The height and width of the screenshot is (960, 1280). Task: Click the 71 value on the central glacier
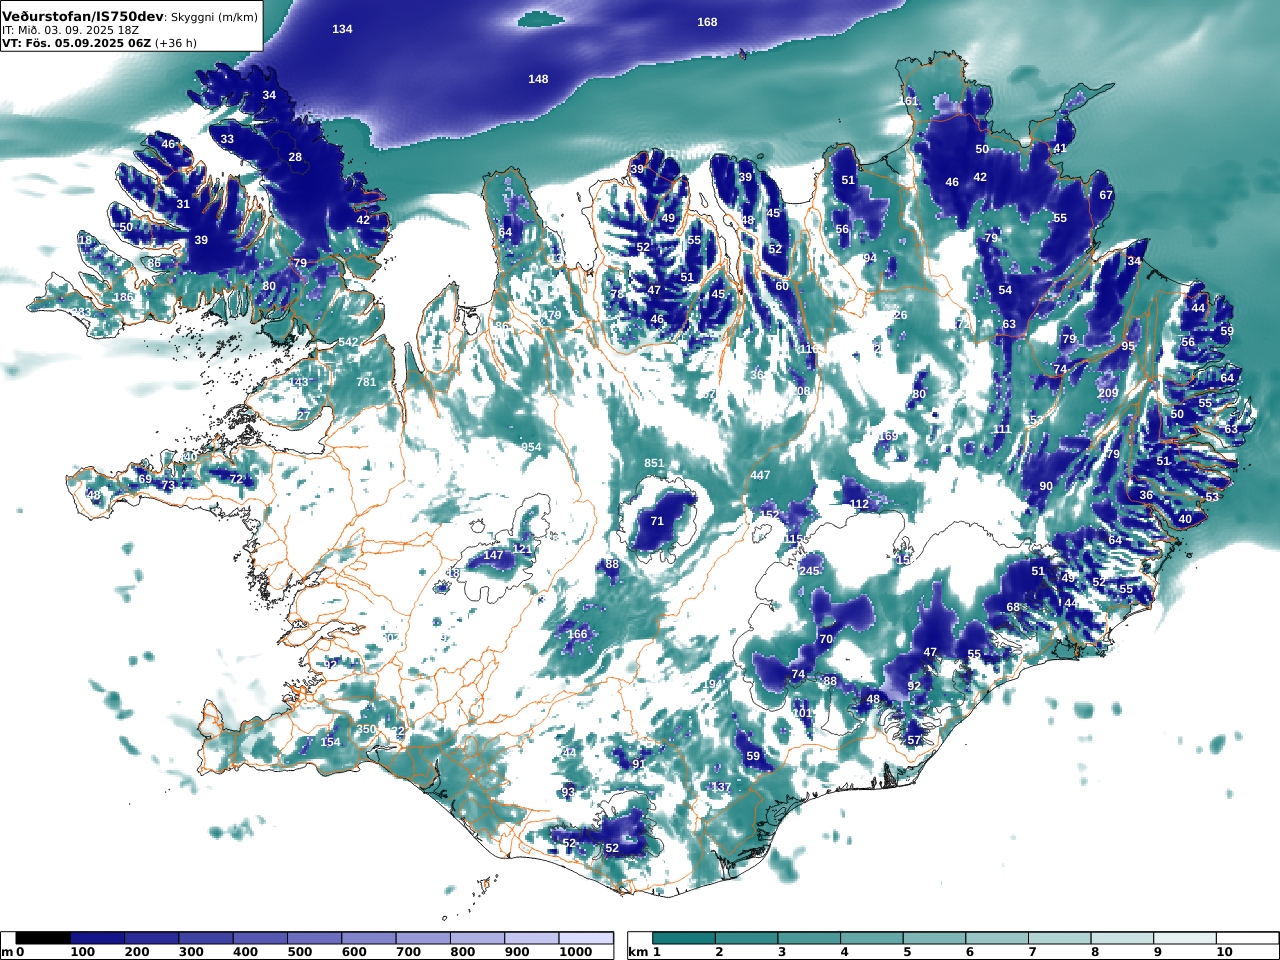point(657,521)
